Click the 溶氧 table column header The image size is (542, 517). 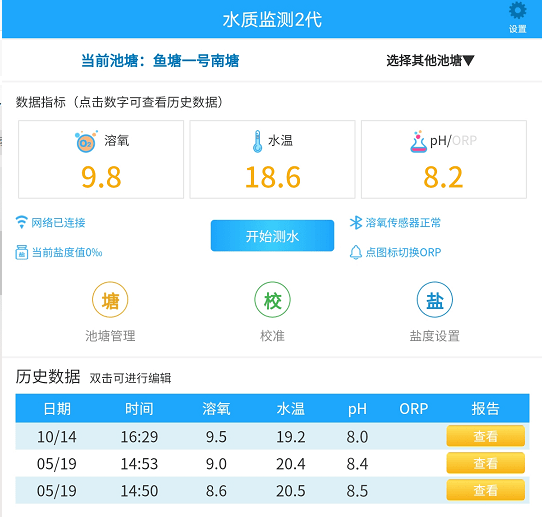pyautogui.click(x=216, y=409)
